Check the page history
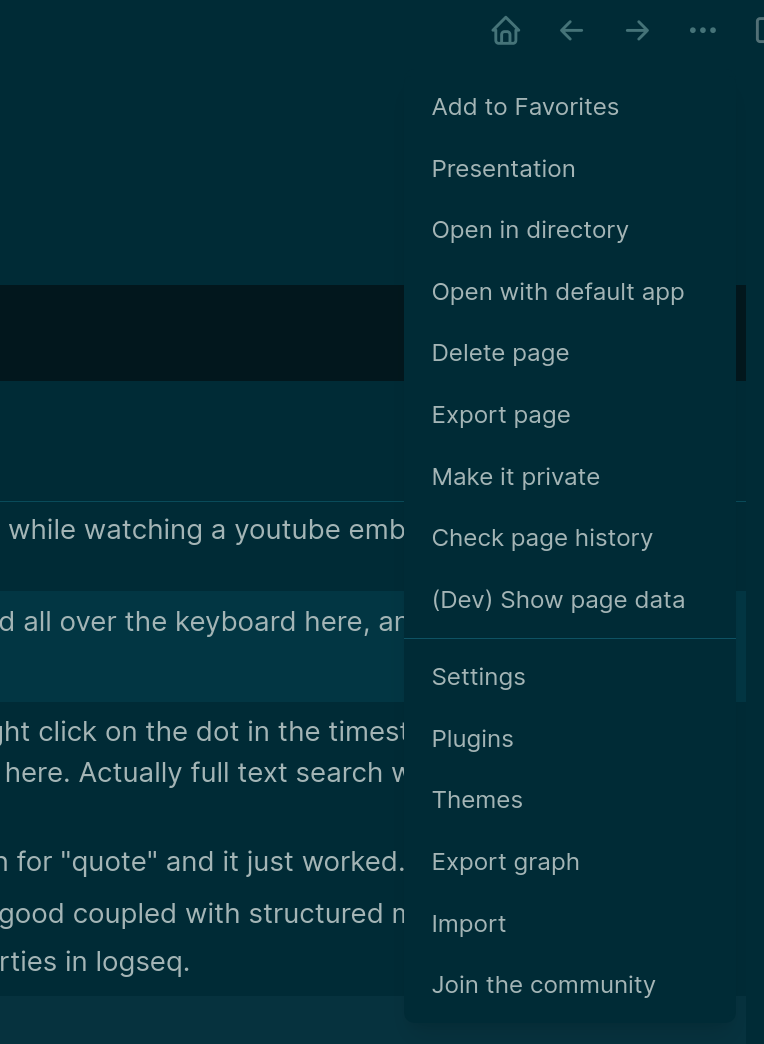 [x=542, y=538]
